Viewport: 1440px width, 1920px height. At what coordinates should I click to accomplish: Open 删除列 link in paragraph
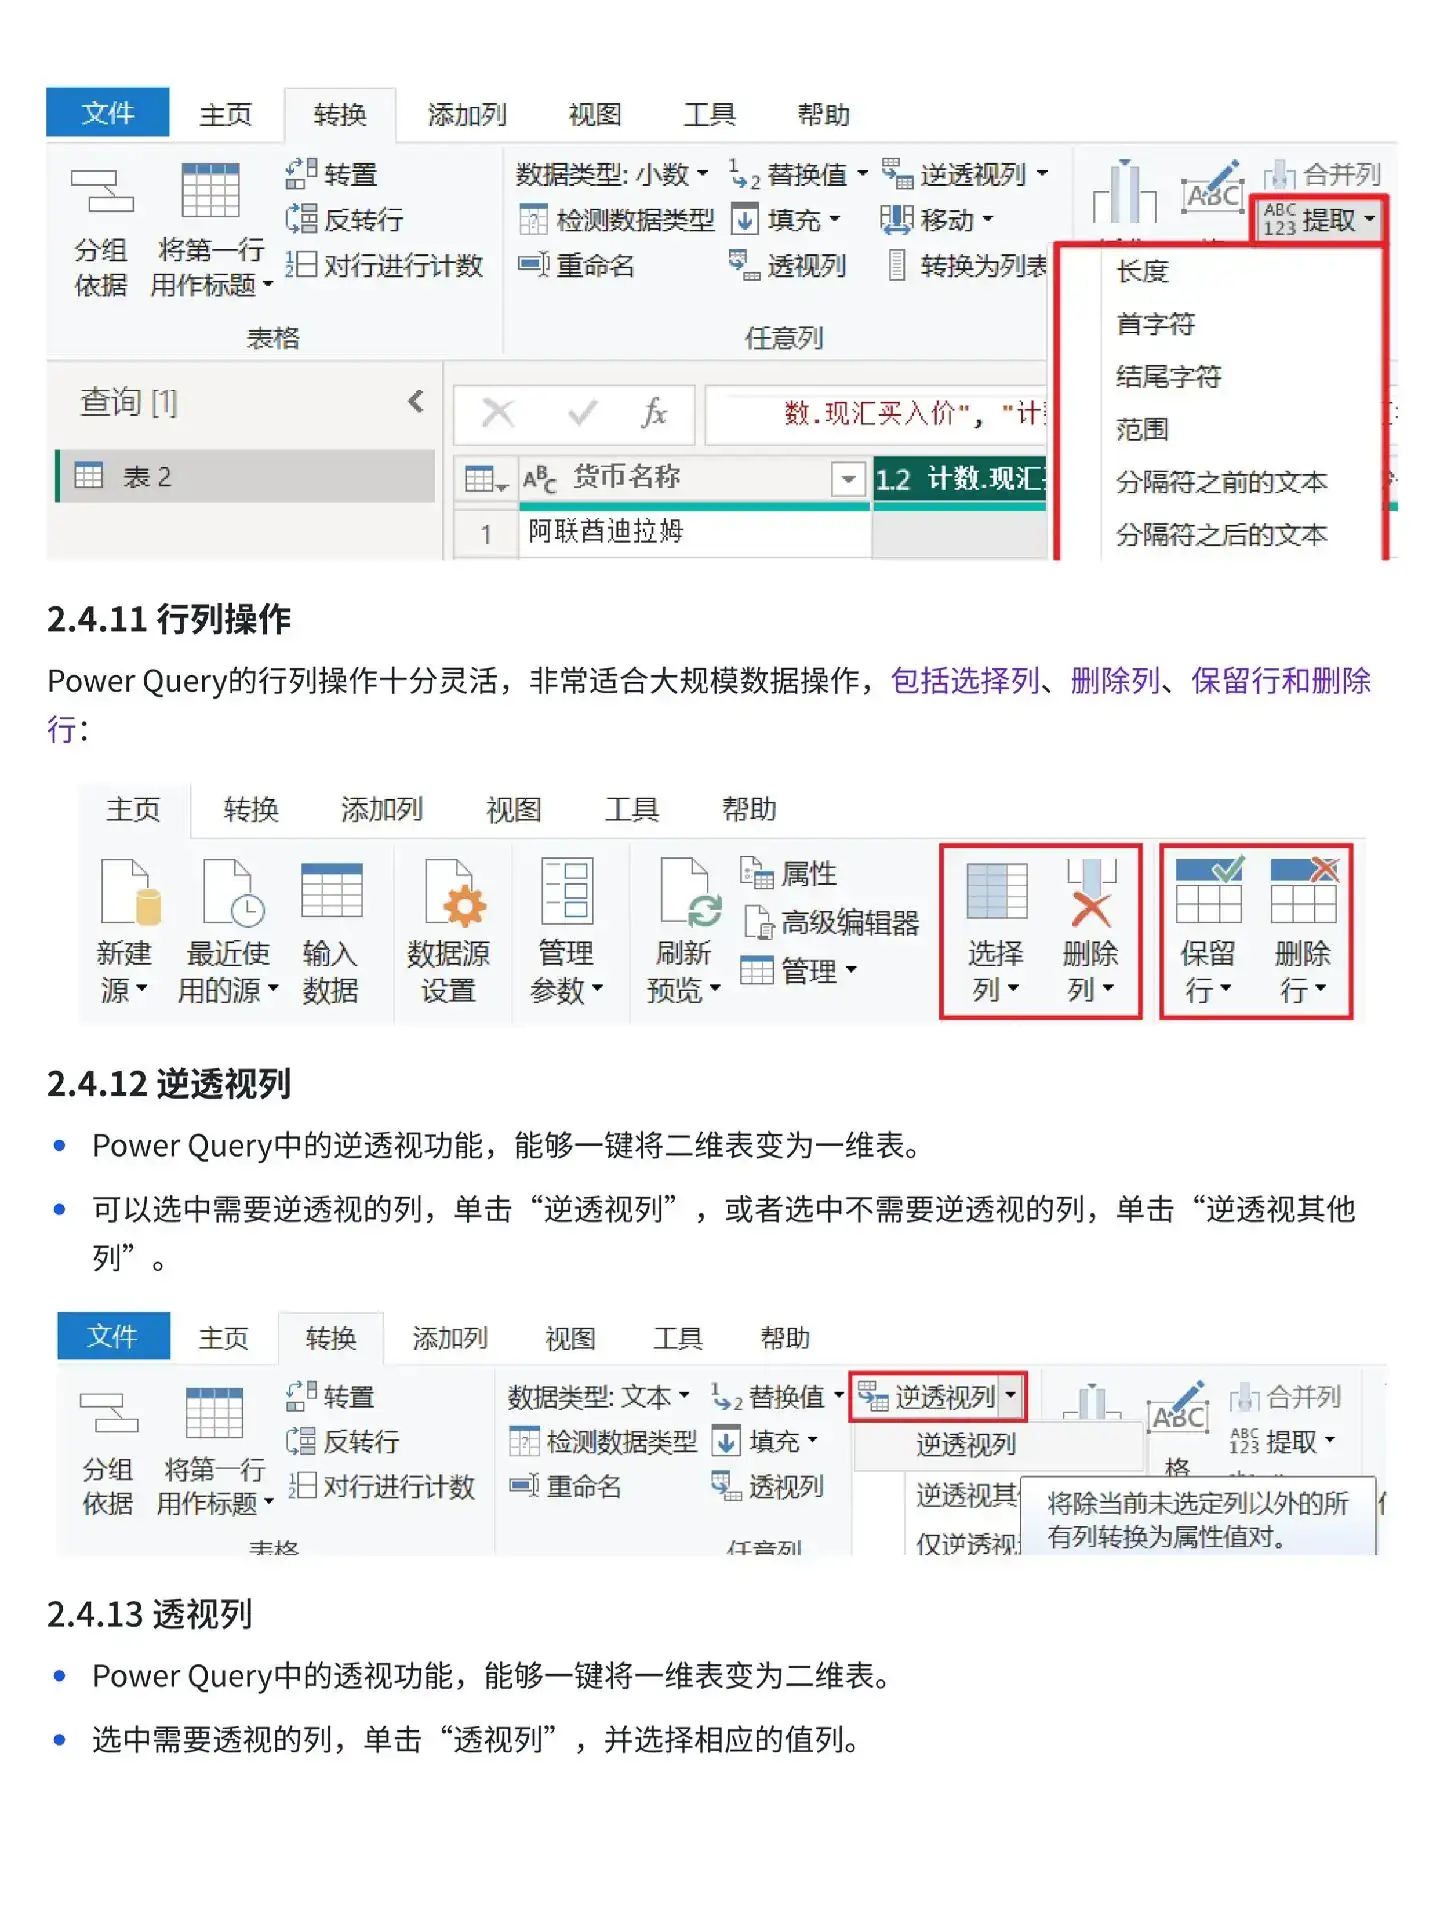pyautogui.click(x=1115, y=681)
